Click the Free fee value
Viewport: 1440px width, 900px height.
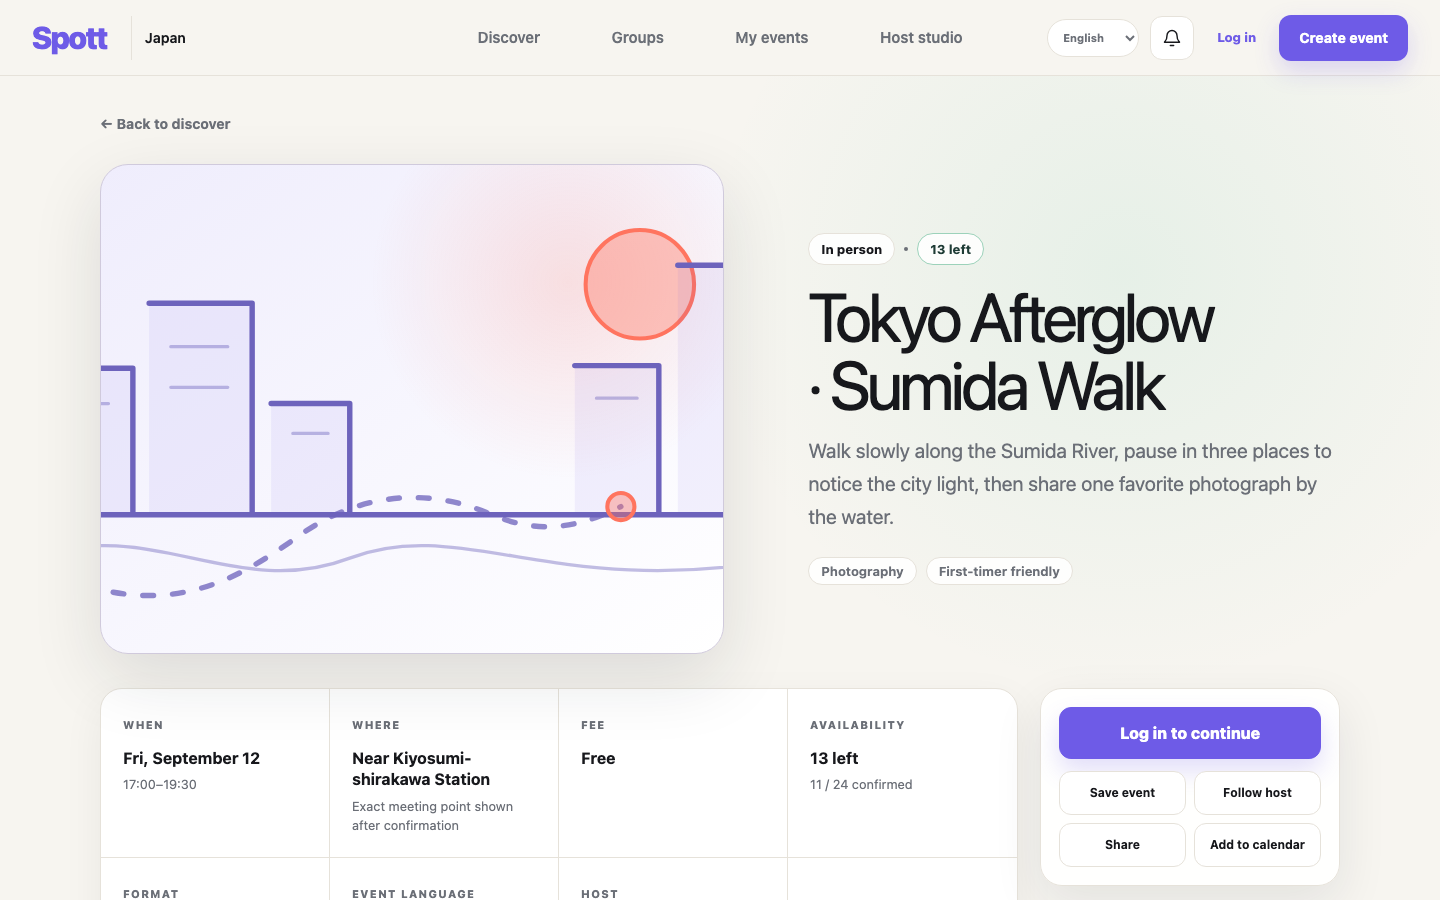click(598, 758)
